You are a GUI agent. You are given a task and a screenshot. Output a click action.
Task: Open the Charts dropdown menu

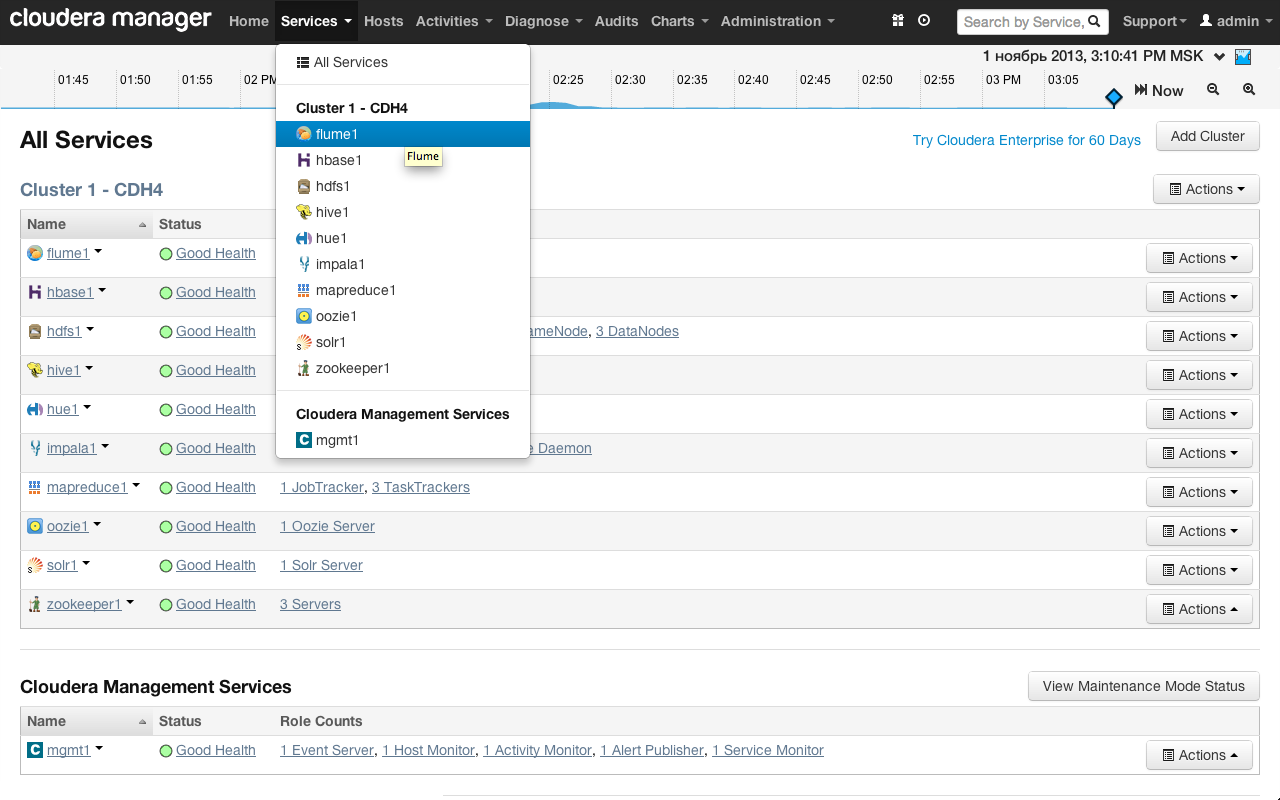coord(680,21)
